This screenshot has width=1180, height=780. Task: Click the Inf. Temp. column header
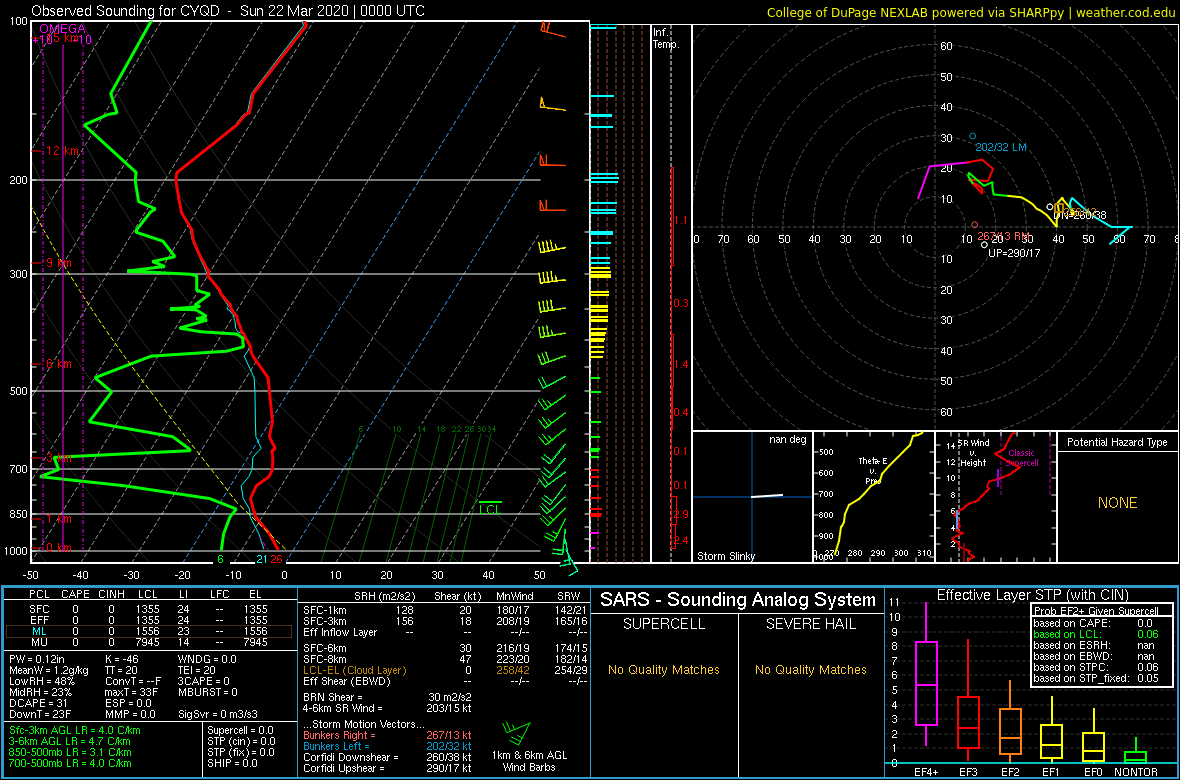click(667, 39)
